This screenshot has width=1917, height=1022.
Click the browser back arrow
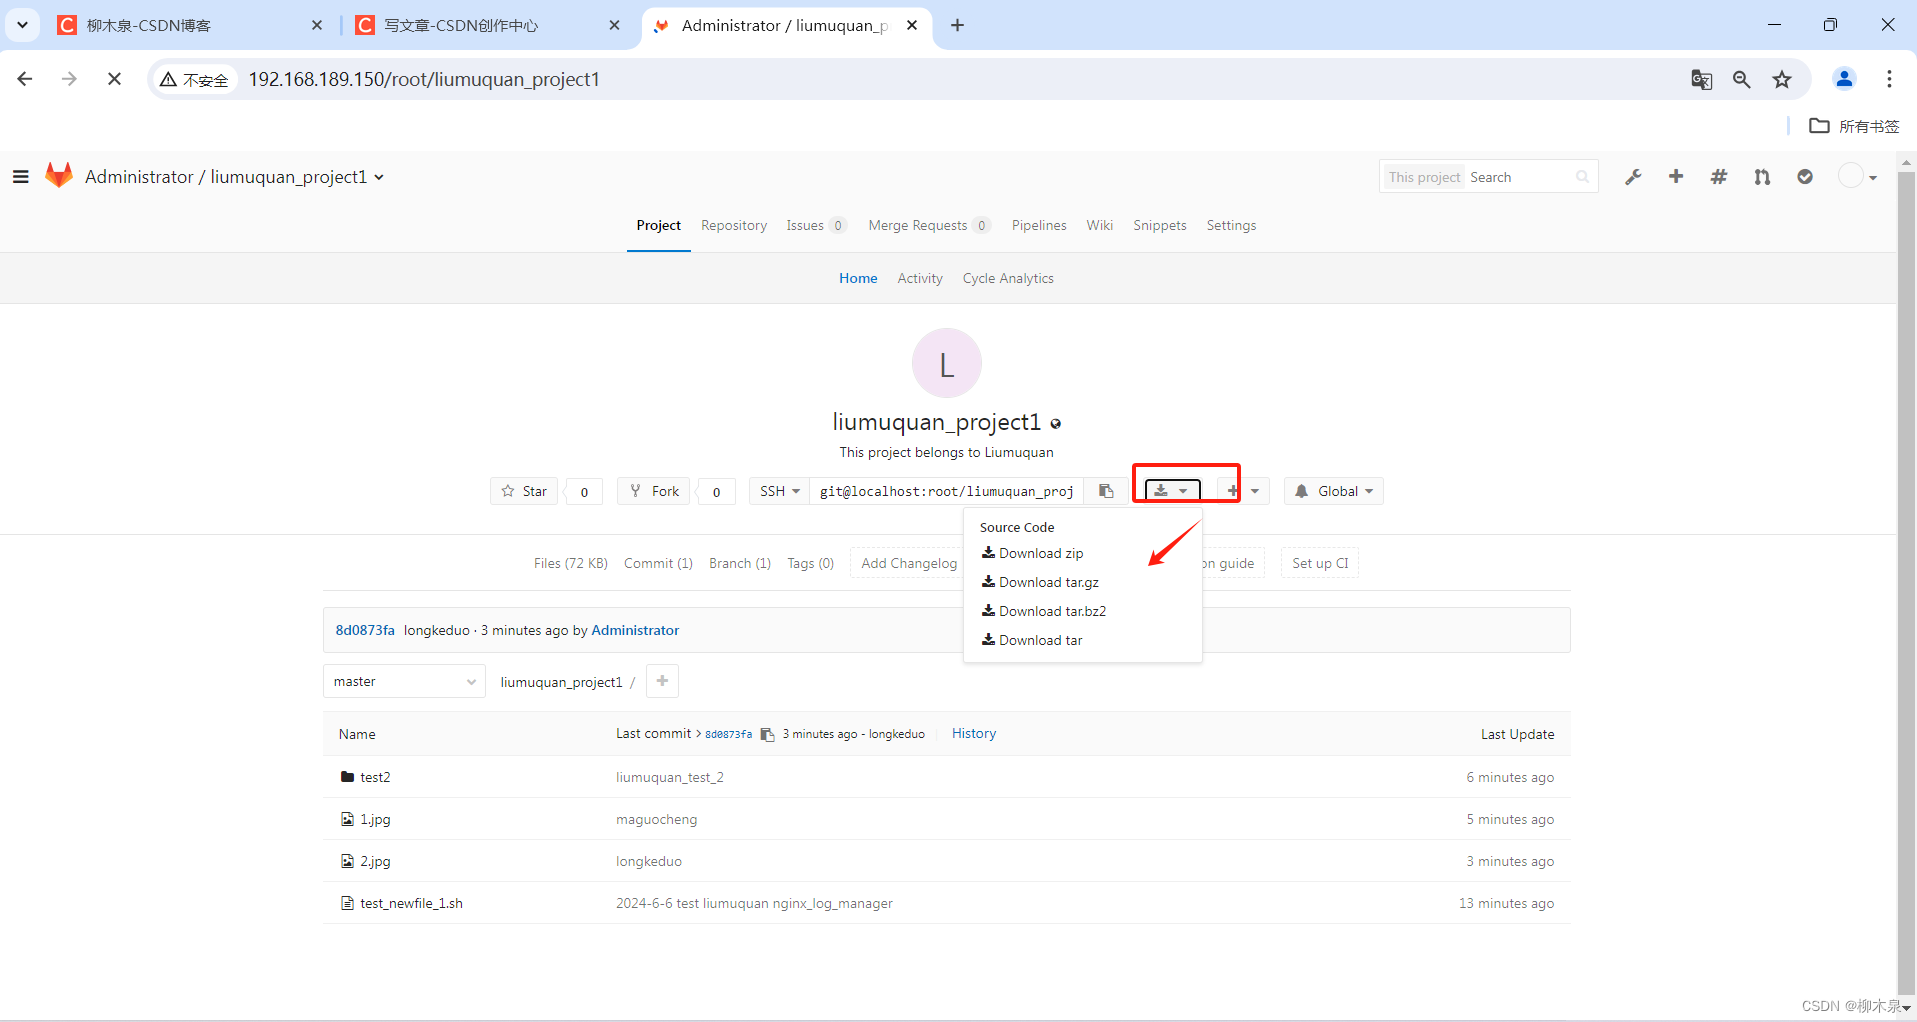coord(25,79)
